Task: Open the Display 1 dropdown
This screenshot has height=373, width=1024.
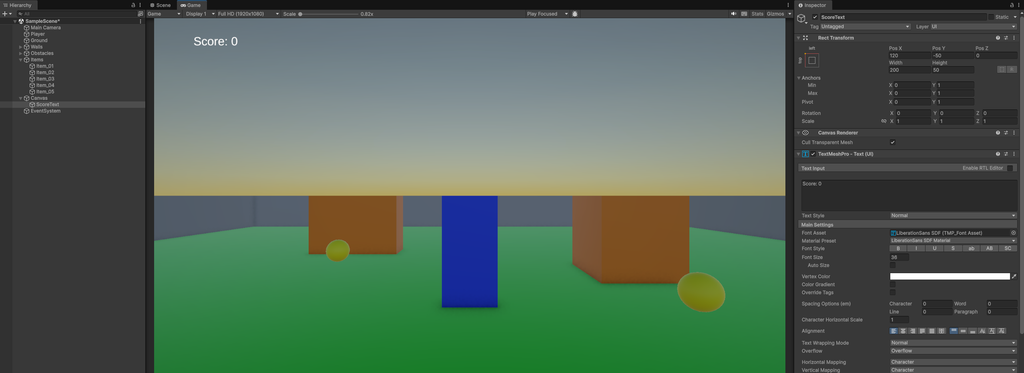Action: (x=199, y=14)
